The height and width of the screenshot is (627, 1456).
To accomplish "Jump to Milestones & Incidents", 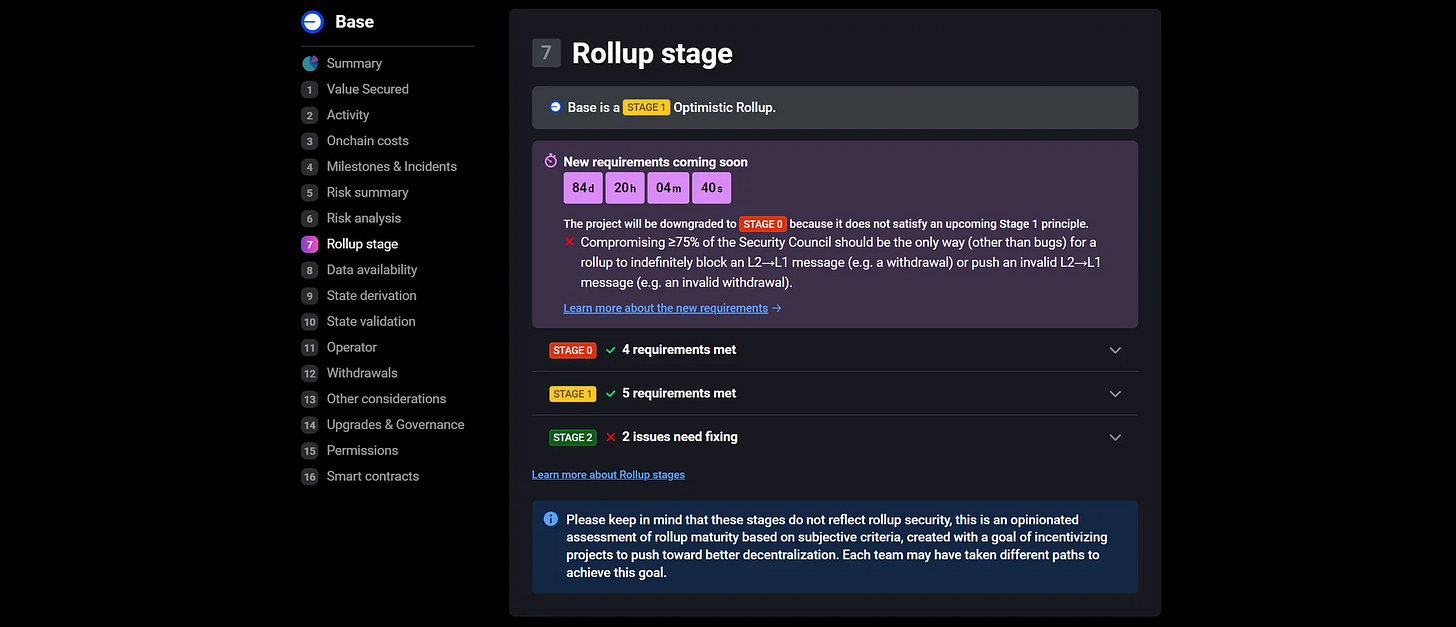I will click(x=392, y=167).
